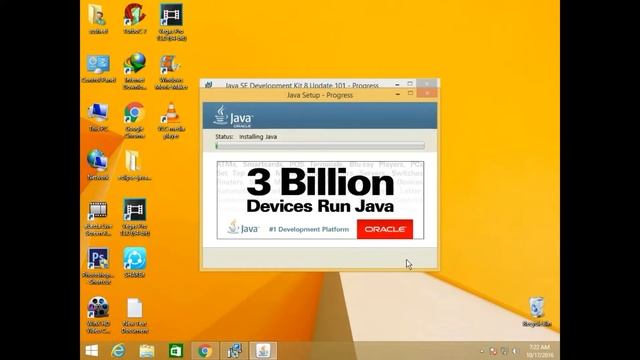Click Java icon in JDK window title bar
Screen dimensions: 640x360
pyautogui.click(x=209, y=85)
